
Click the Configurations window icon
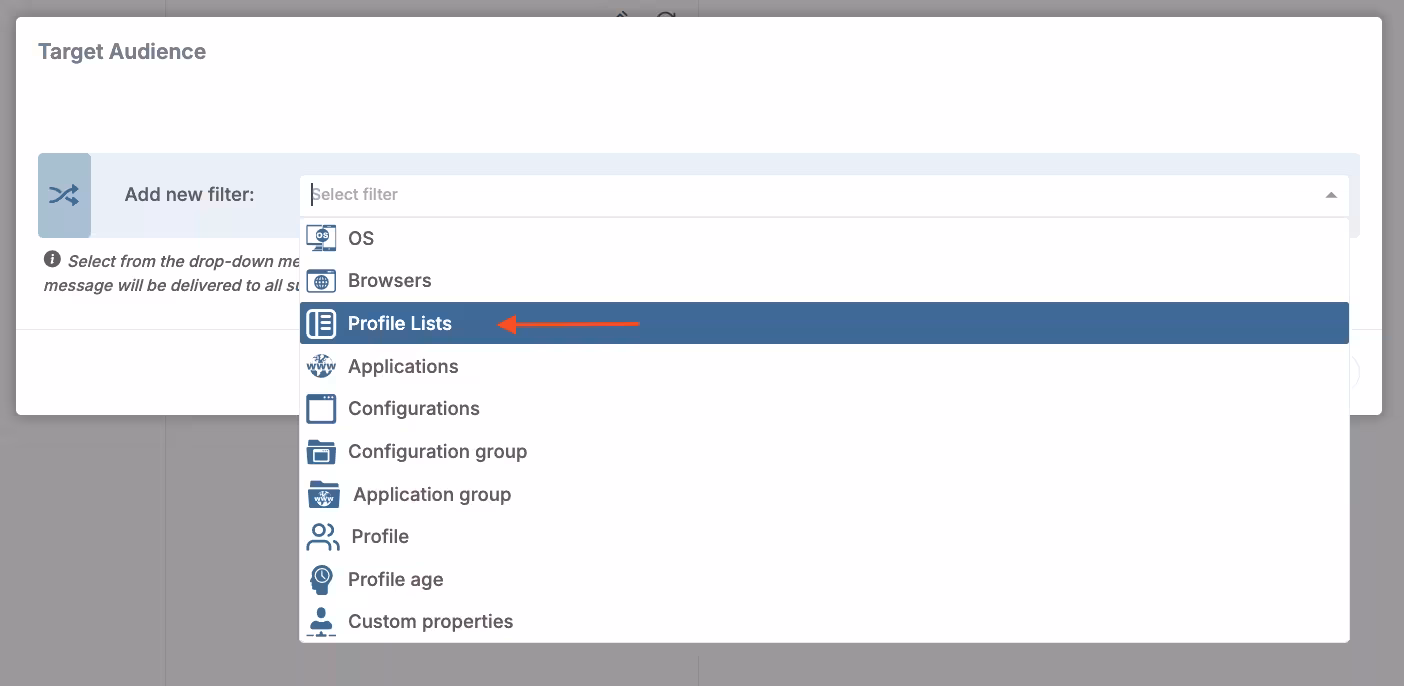pos(321,408)
